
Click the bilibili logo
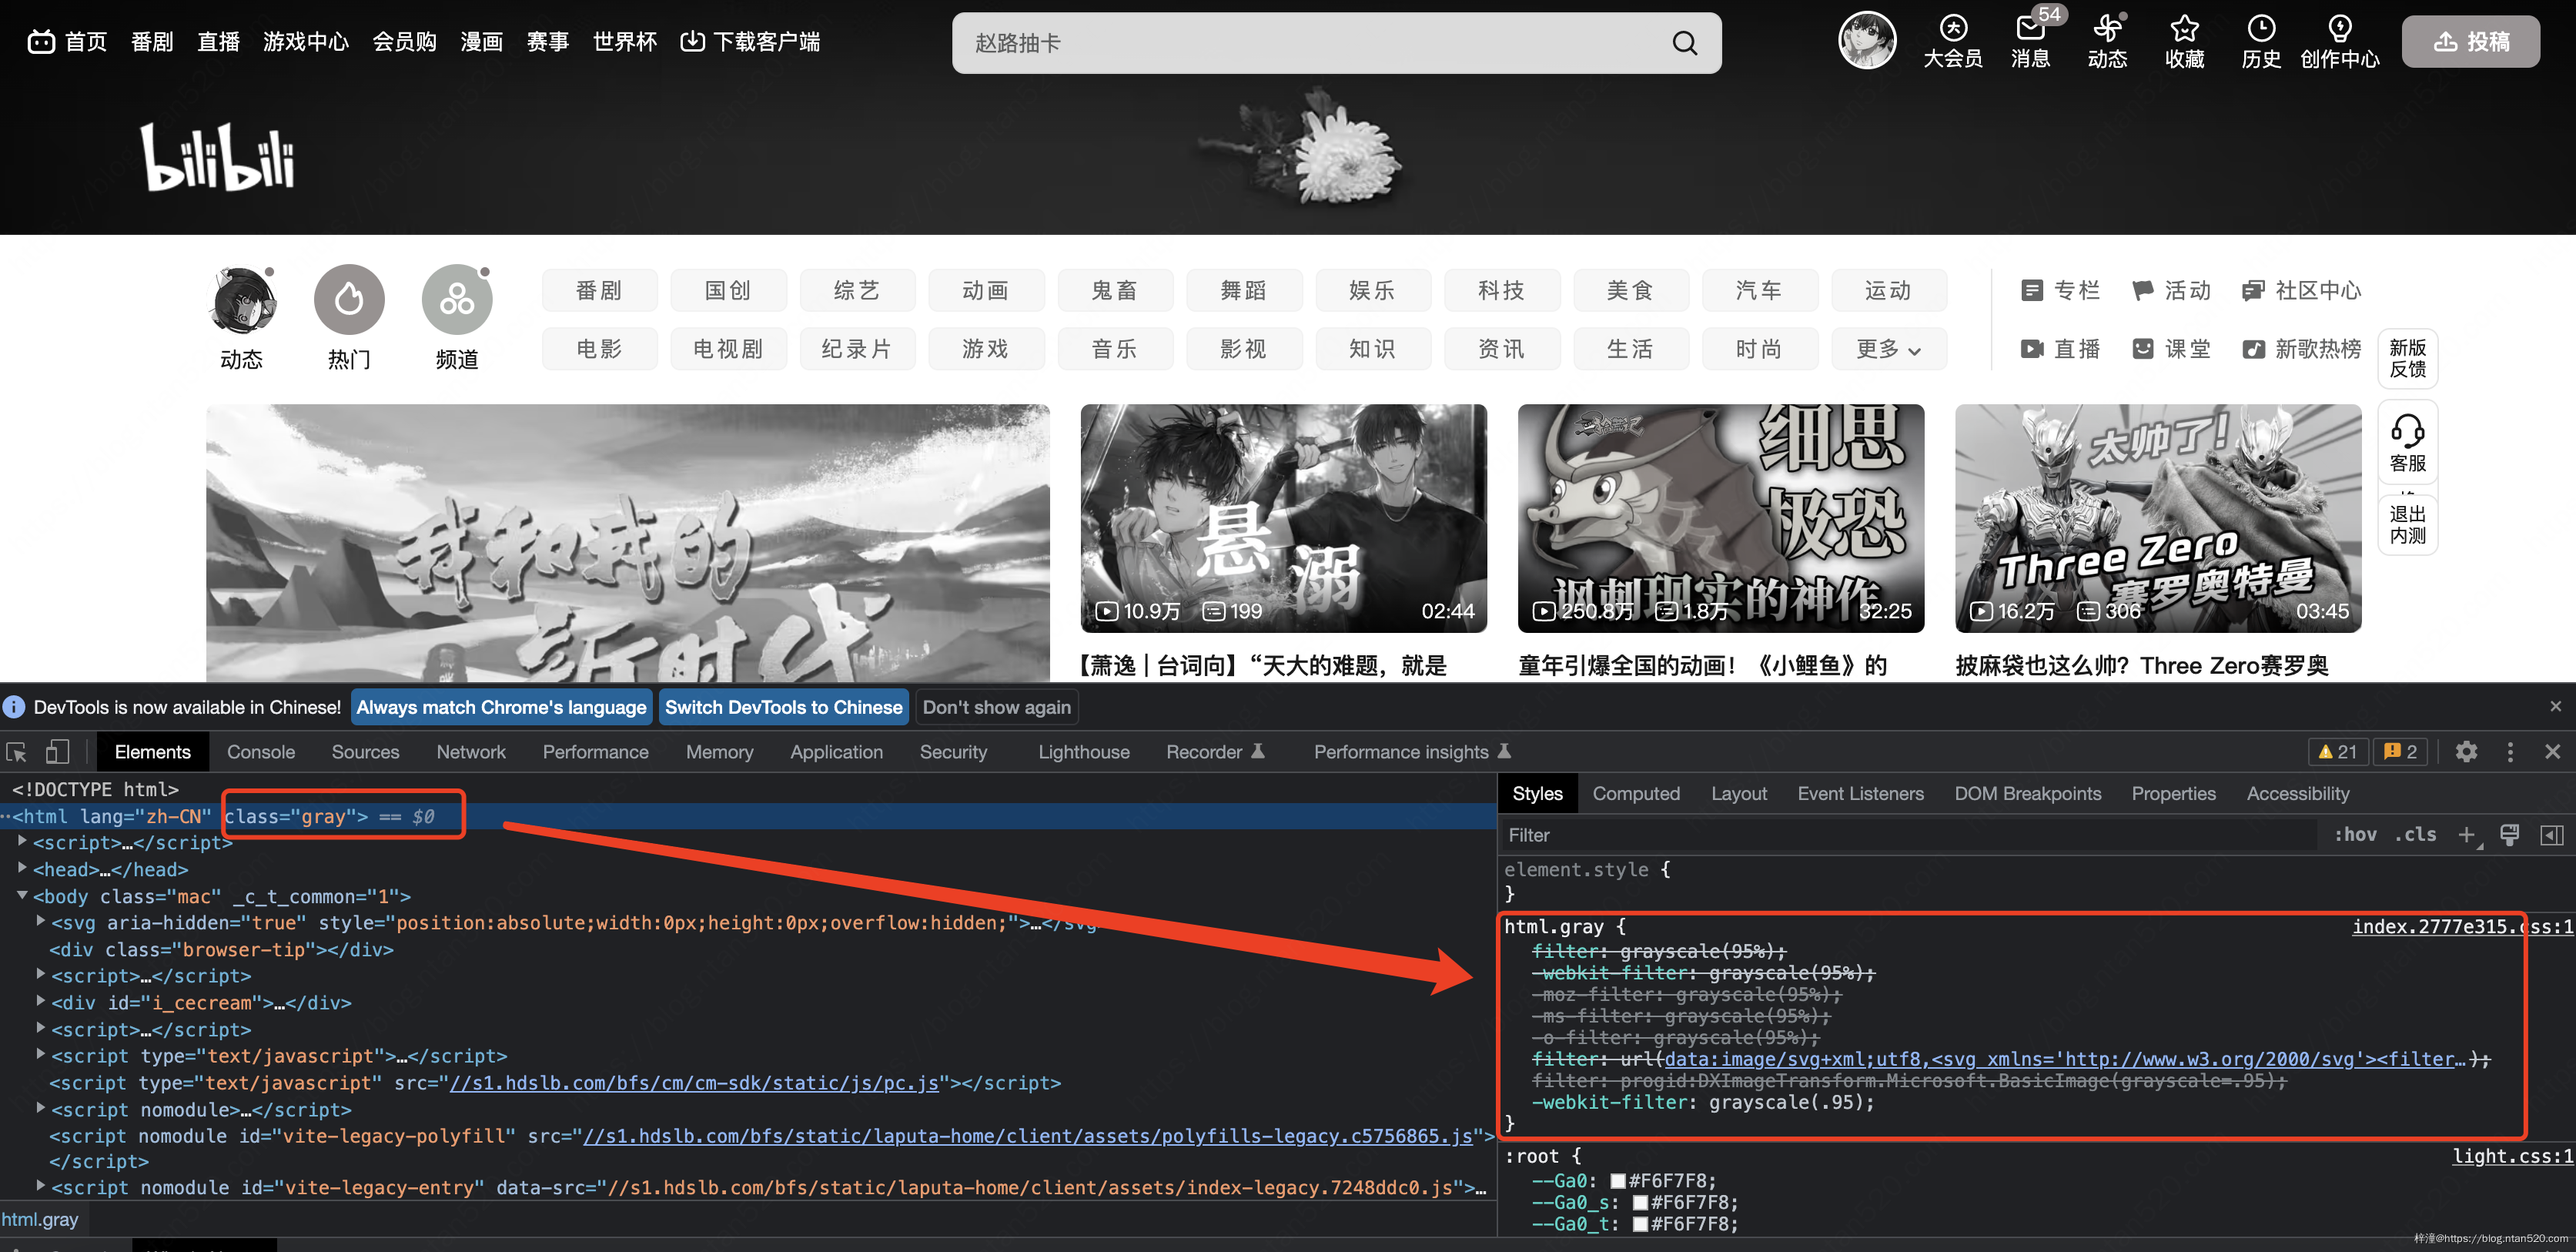tap(217, 156)
